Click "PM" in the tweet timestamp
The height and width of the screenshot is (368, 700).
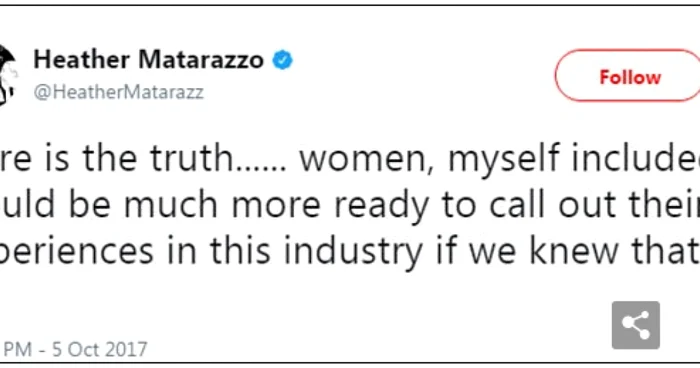[x=17, y=350]
